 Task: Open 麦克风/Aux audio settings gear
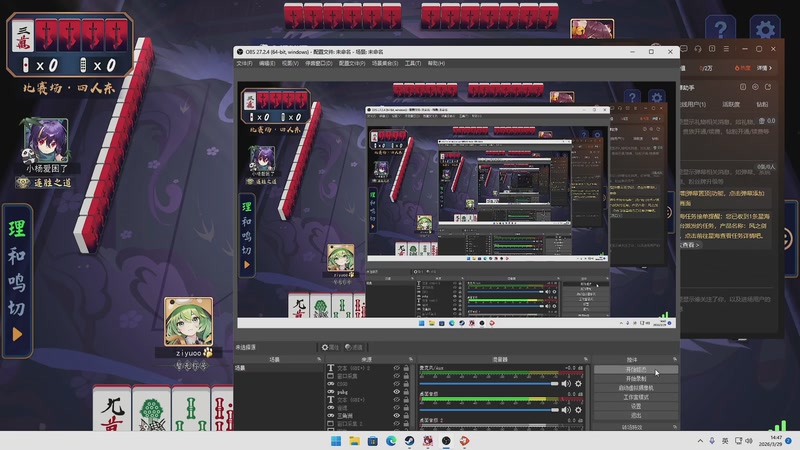[x=579, y=384]
